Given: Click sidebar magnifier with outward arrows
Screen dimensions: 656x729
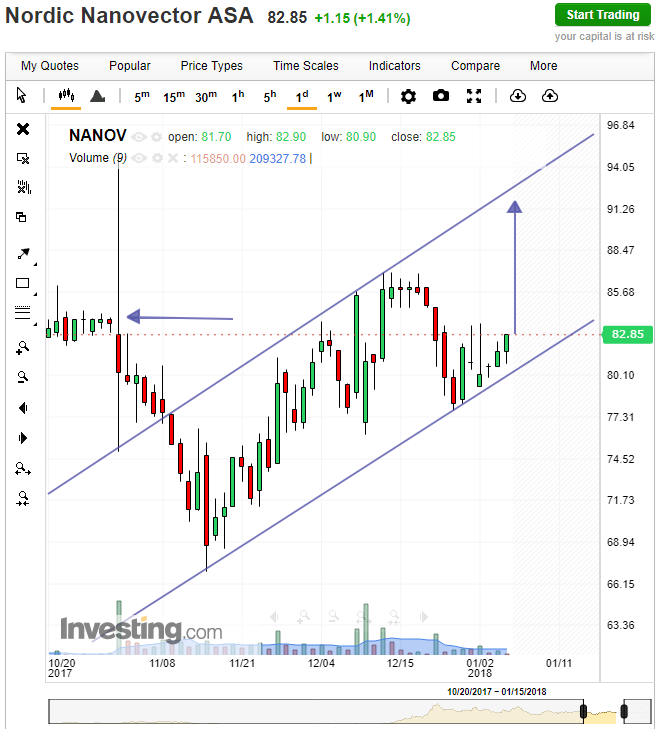Looking at the screenshot, I should click(x=23, y=469).
